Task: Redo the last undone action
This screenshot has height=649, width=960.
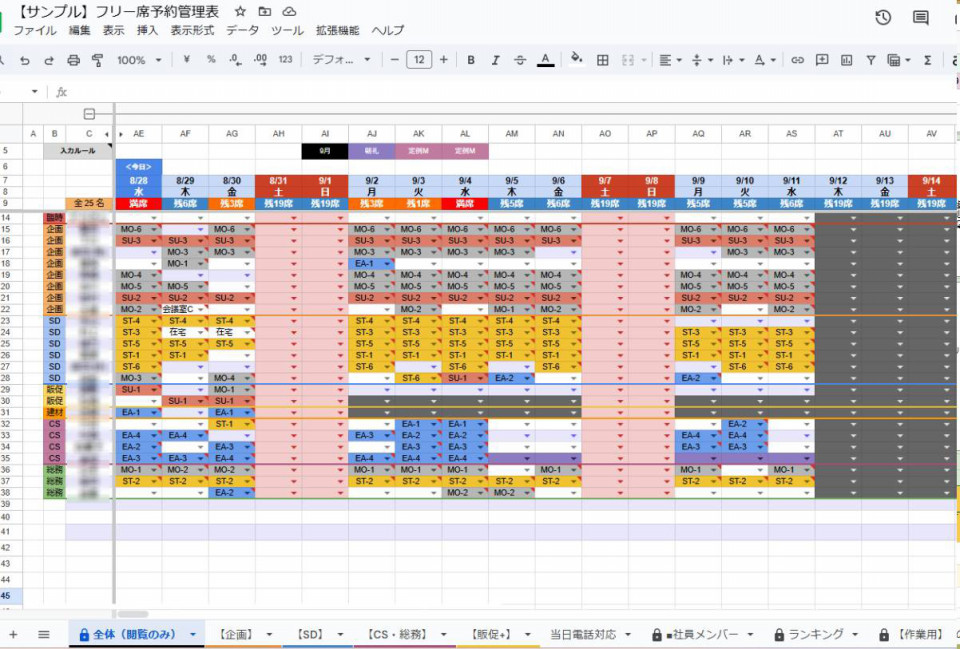Action: click(49, 60)
